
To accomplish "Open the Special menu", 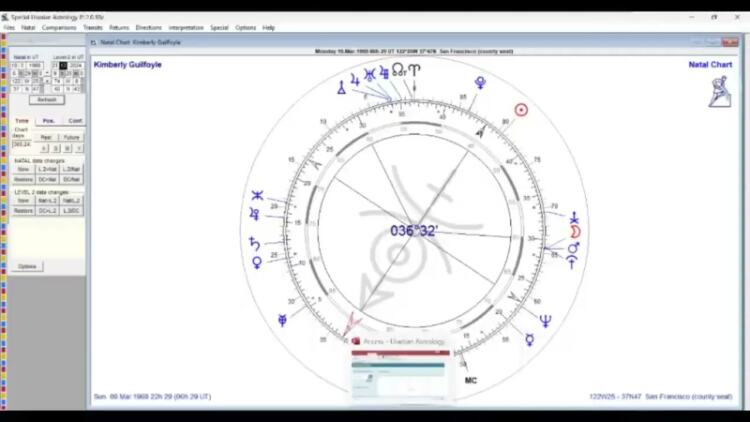I will pyautogui.click(x=219, y=28).
